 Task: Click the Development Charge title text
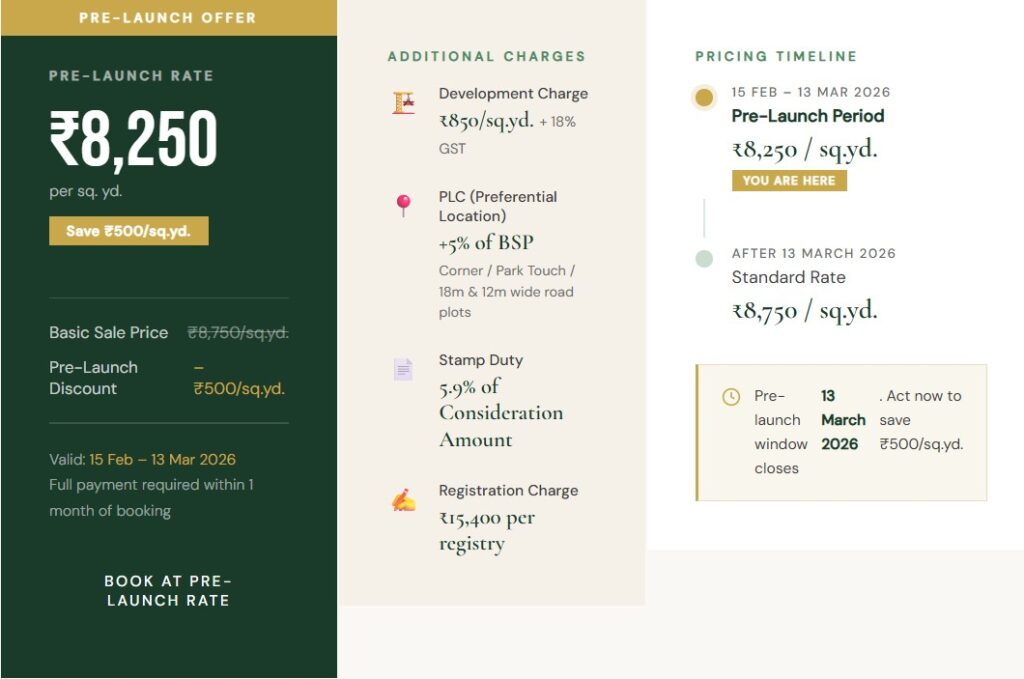click(x=513, y=94)
